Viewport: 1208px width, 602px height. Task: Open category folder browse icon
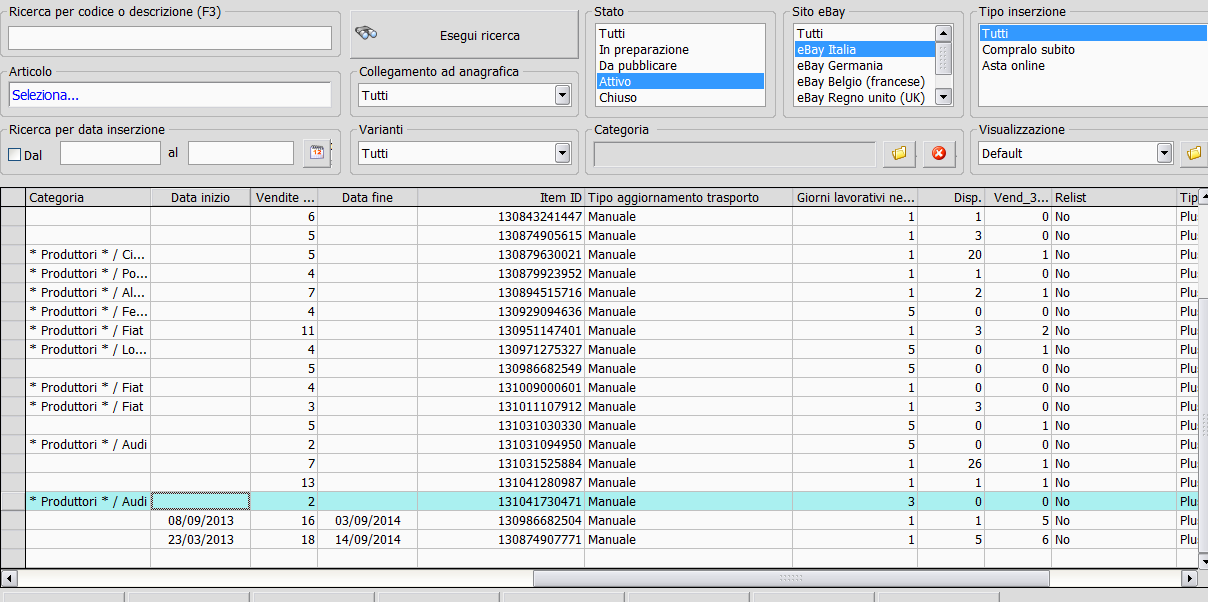click(899, 153)
